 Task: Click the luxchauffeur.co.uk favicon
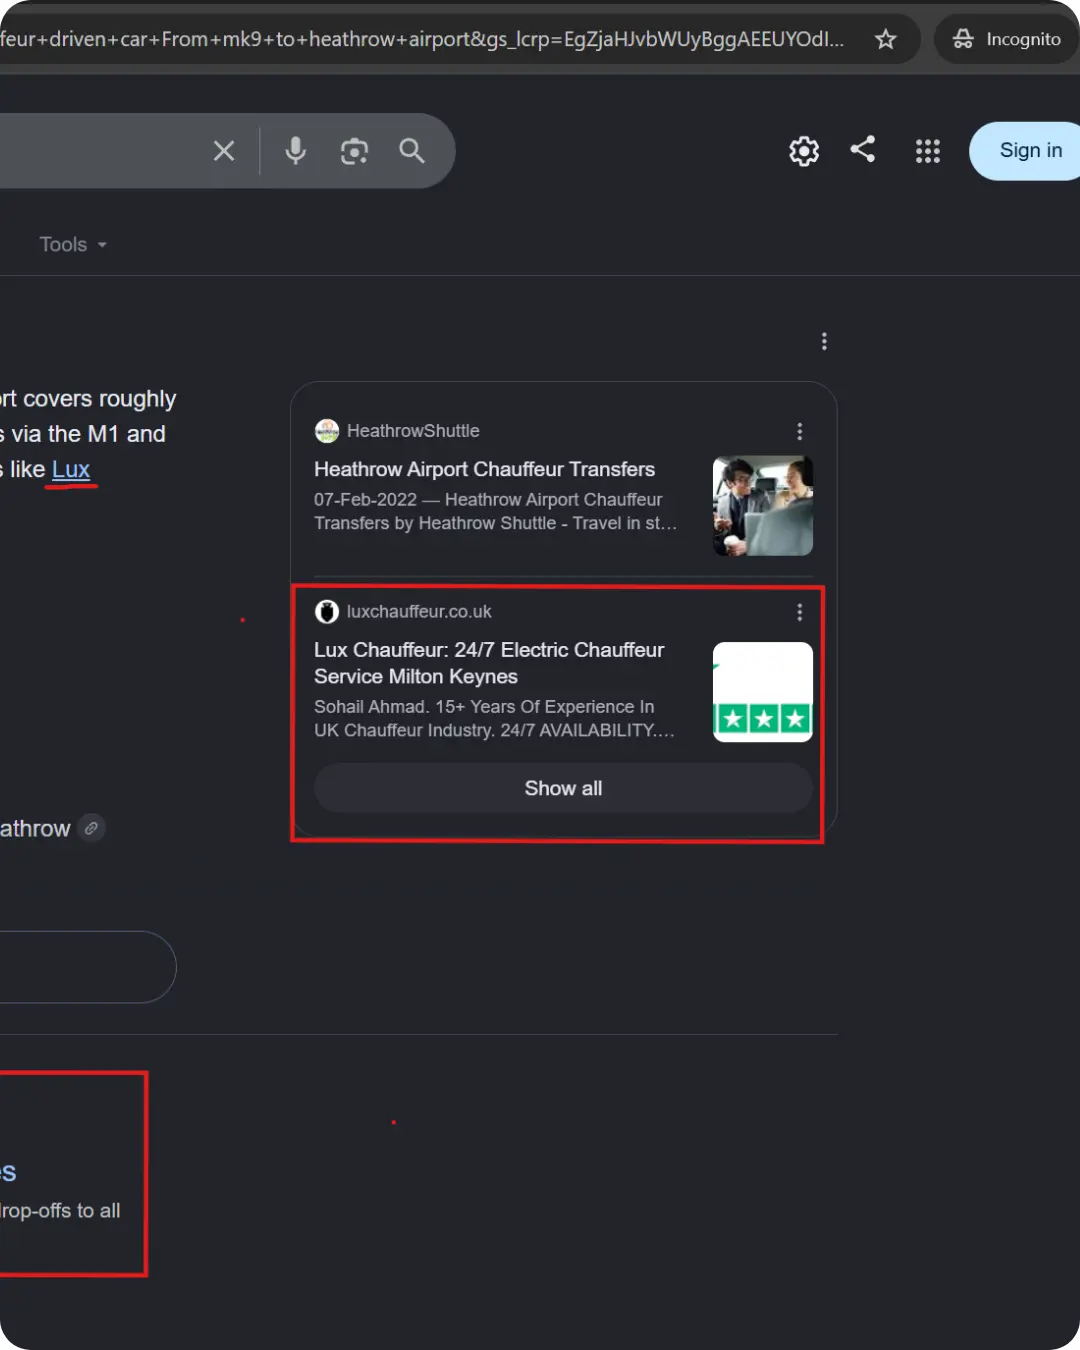pos(327,612)
